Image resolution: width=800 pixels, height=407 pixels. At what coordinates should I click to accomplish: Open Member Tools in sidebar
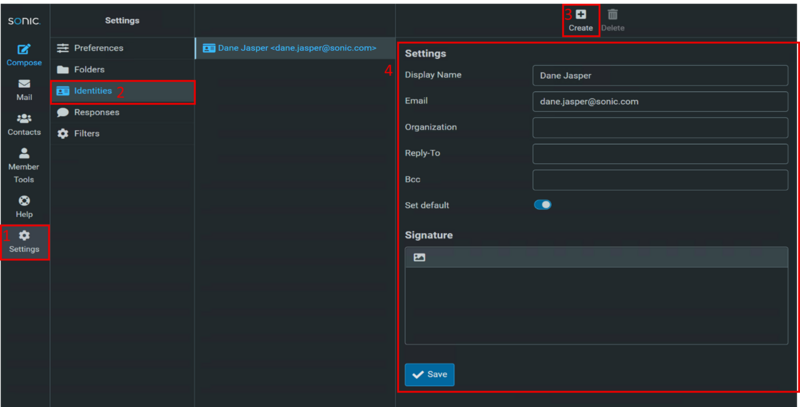pyautogui.click(x=24, y=155)
